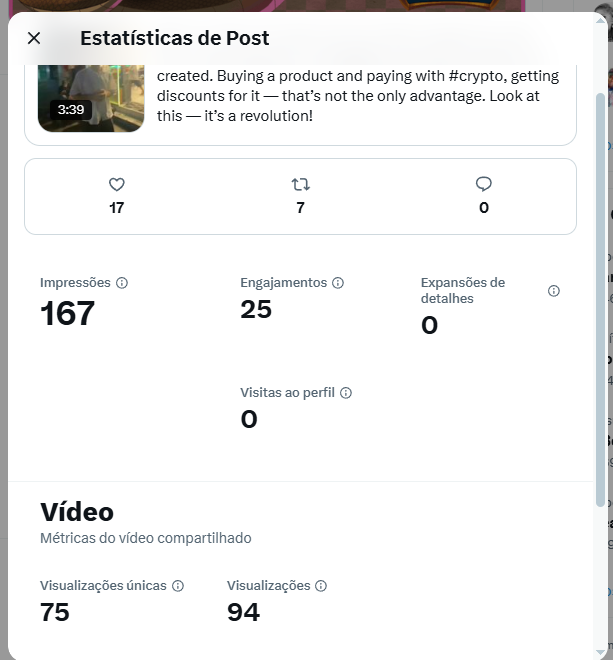Image resolution: width=613 pixels, height=660 pixels.
Task: Open info icon beside Engajamentos
Action: [x=338, y=283]
